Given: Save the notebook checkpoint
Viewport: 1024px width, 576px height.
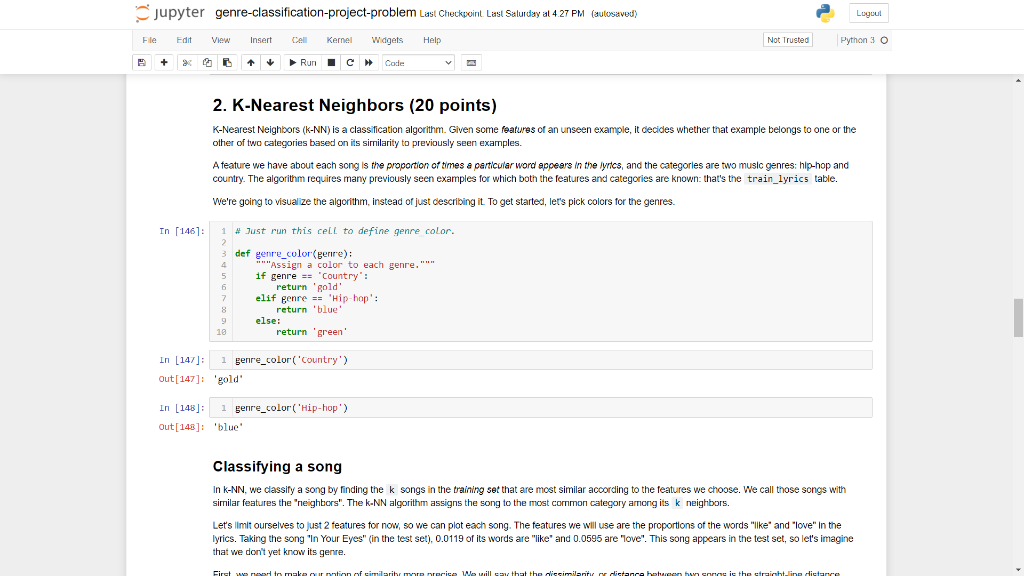Looking at the screenshot, I should coord(140,62).
